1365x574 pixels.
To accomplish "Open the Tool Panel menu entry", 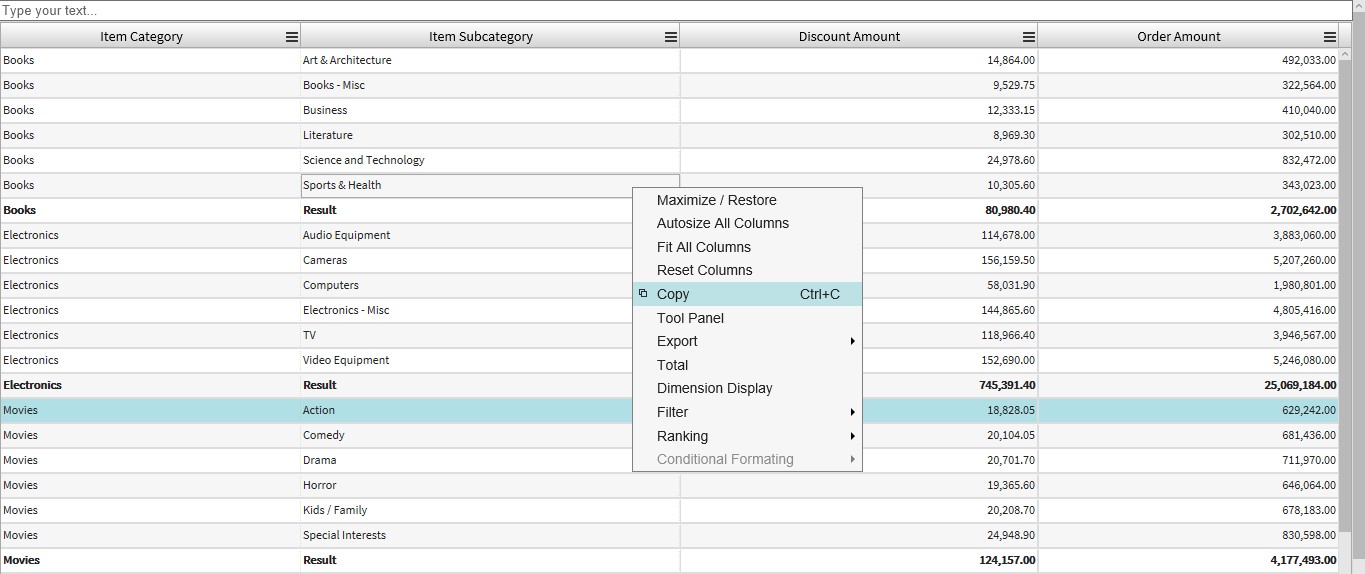I will click(690, 318).
